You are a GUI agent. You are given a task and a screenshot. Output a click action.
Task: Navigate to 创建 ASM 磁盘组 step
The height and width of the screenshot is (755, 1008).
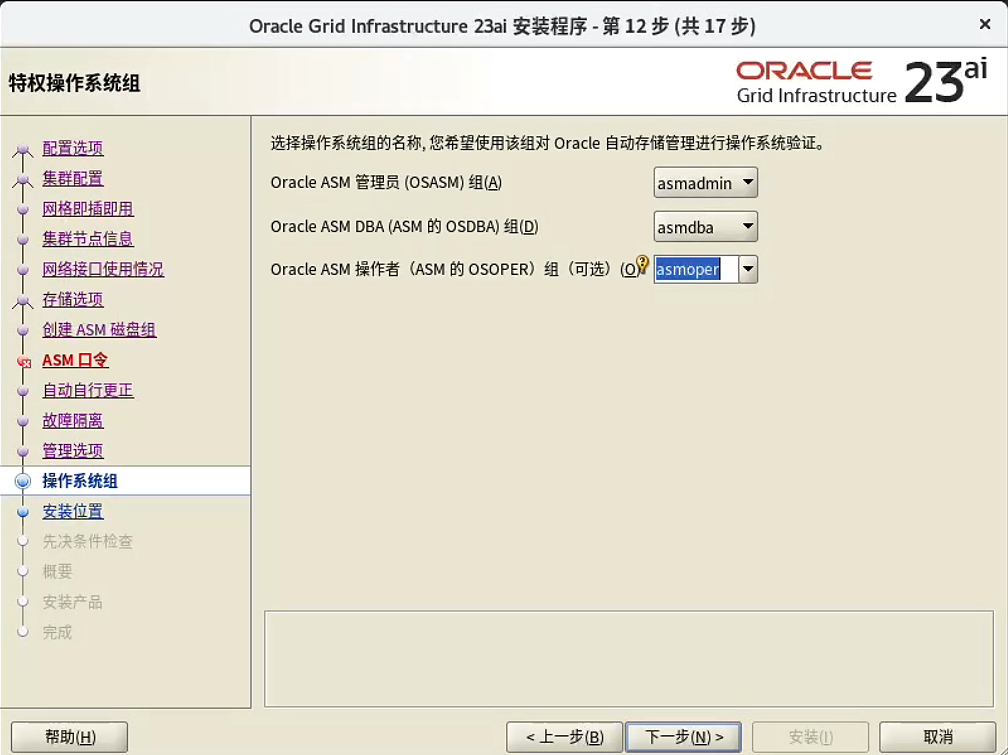click(99, 330)
